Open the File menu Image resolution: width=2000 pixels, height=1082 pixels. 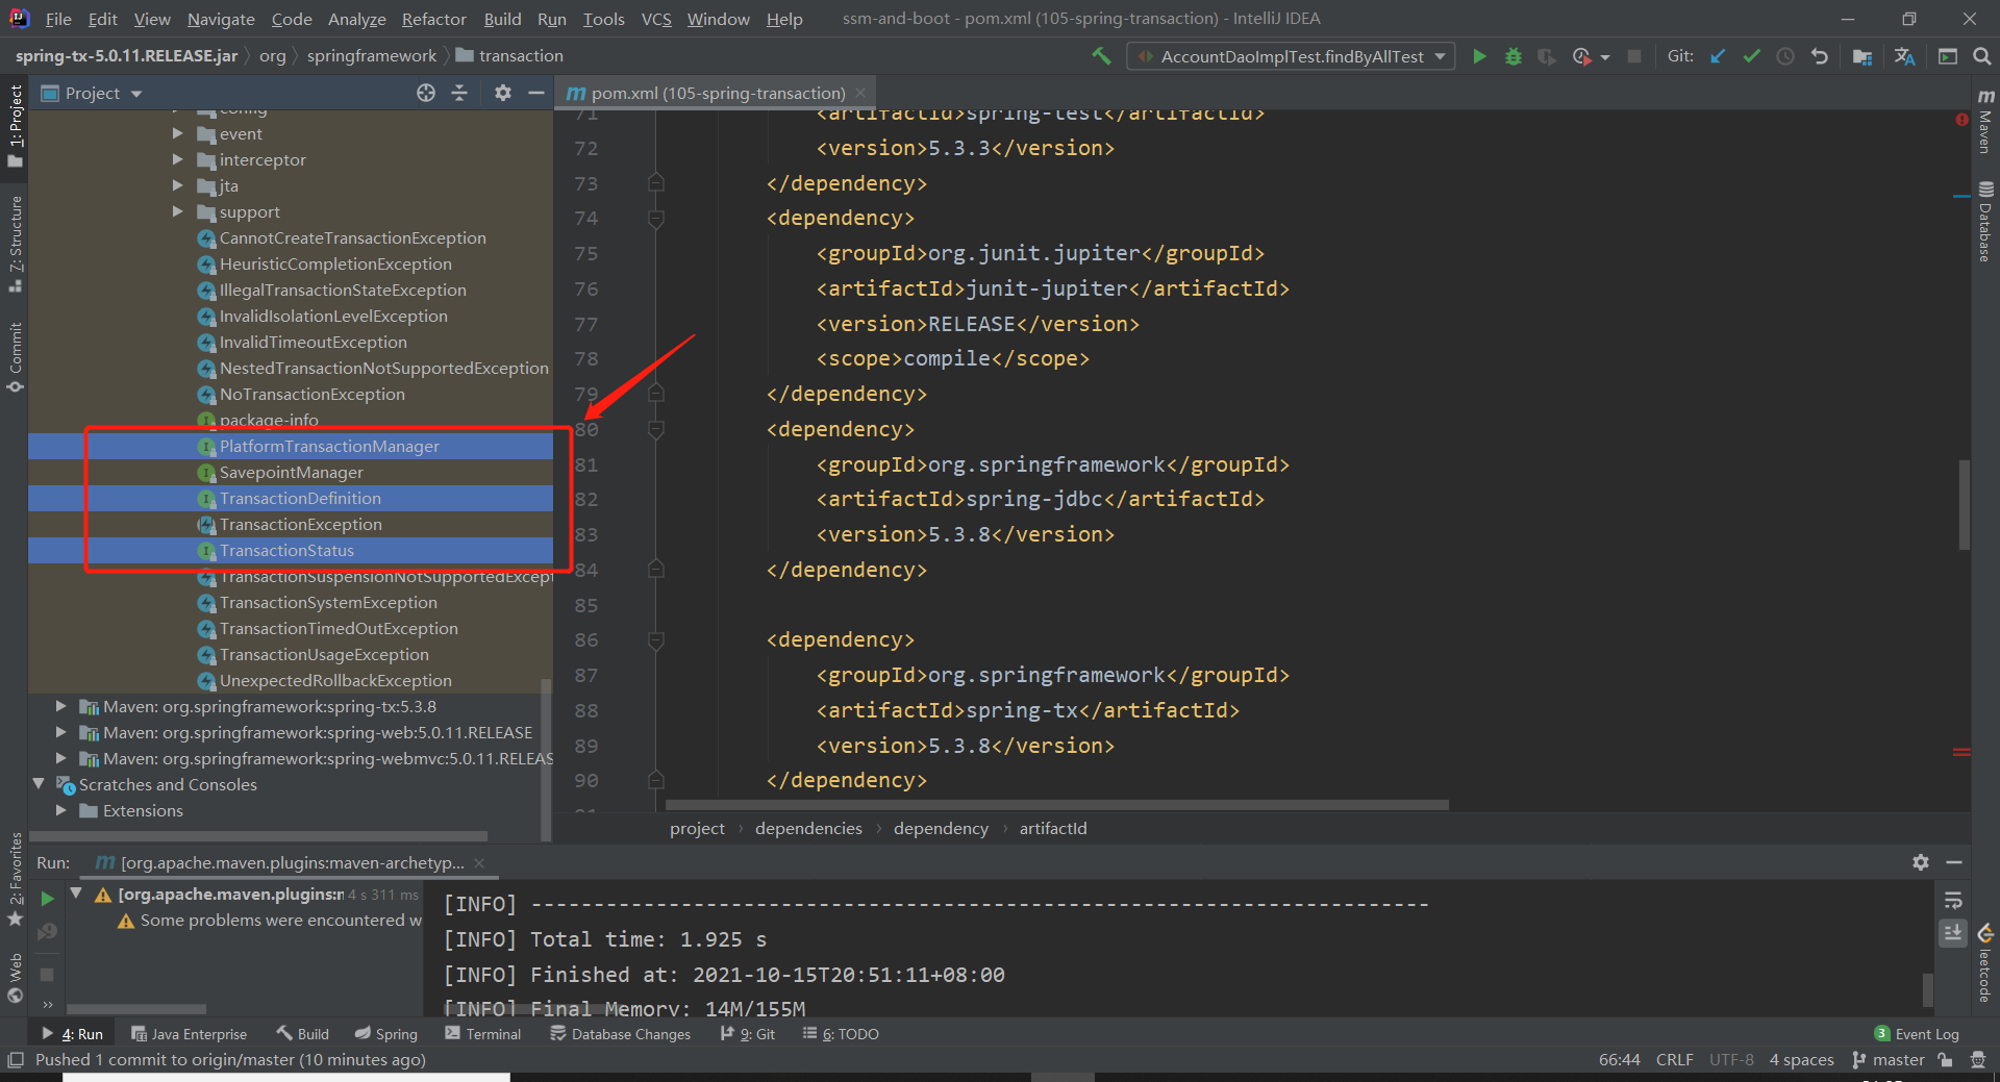(x=58, y=18)
